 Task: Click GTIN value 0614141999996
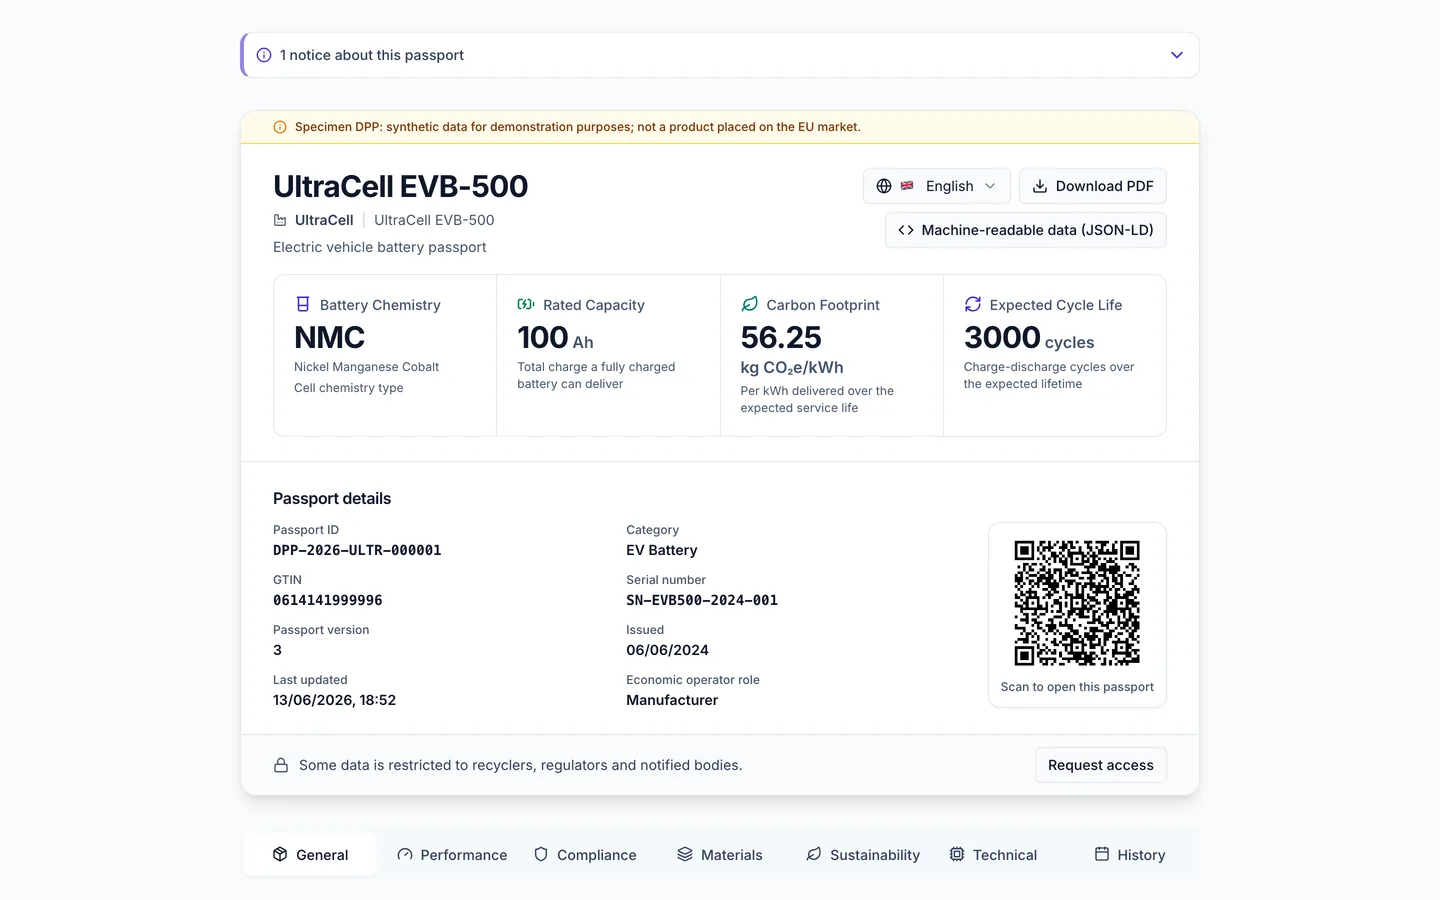pyautogui.click(x=328, y=600)
